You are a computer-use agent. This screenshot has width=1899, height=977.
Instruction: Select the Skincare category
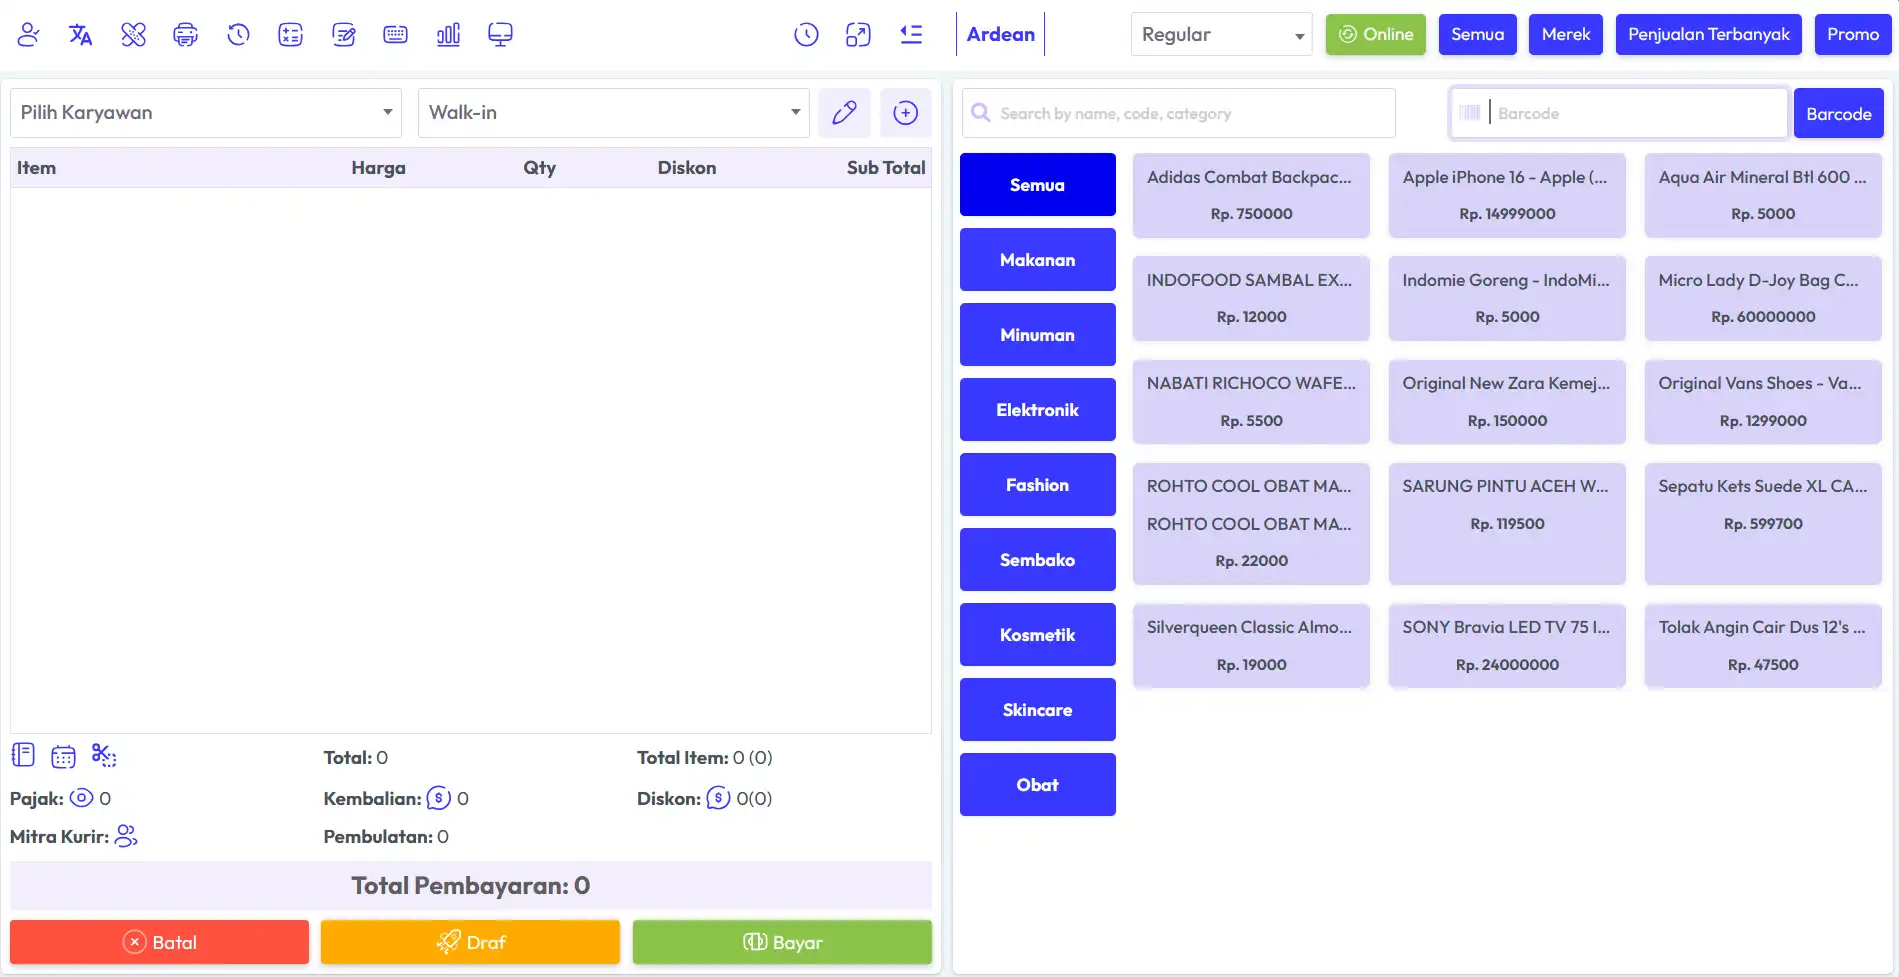[1038, 710]
